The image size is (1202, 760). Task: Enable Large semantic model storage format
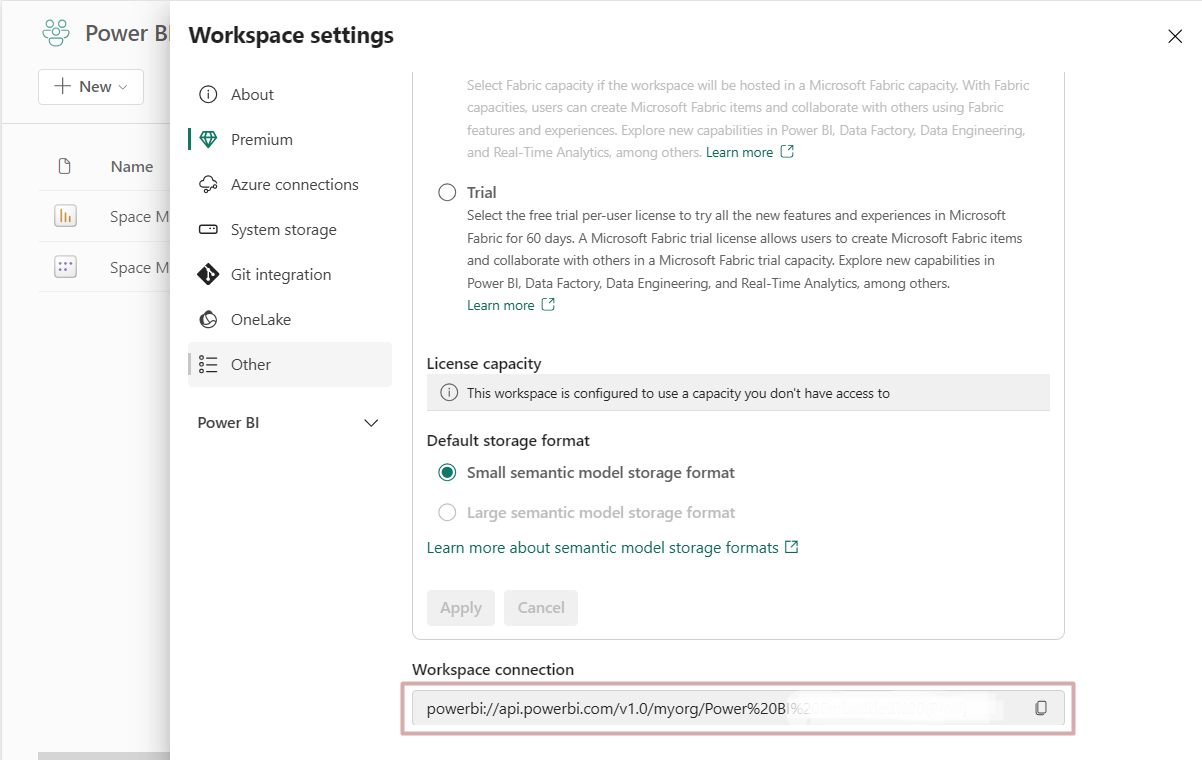click(447, 512)
